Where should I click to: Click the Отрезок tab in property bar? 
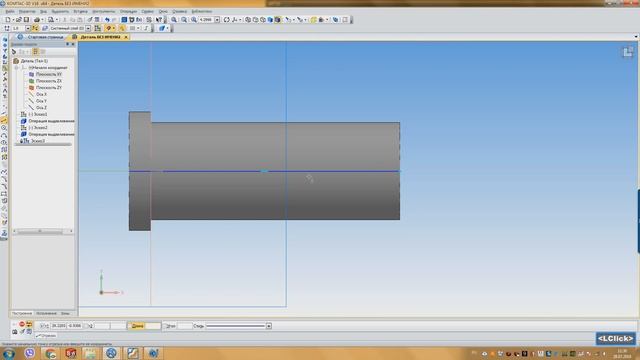tap(46, 336)
